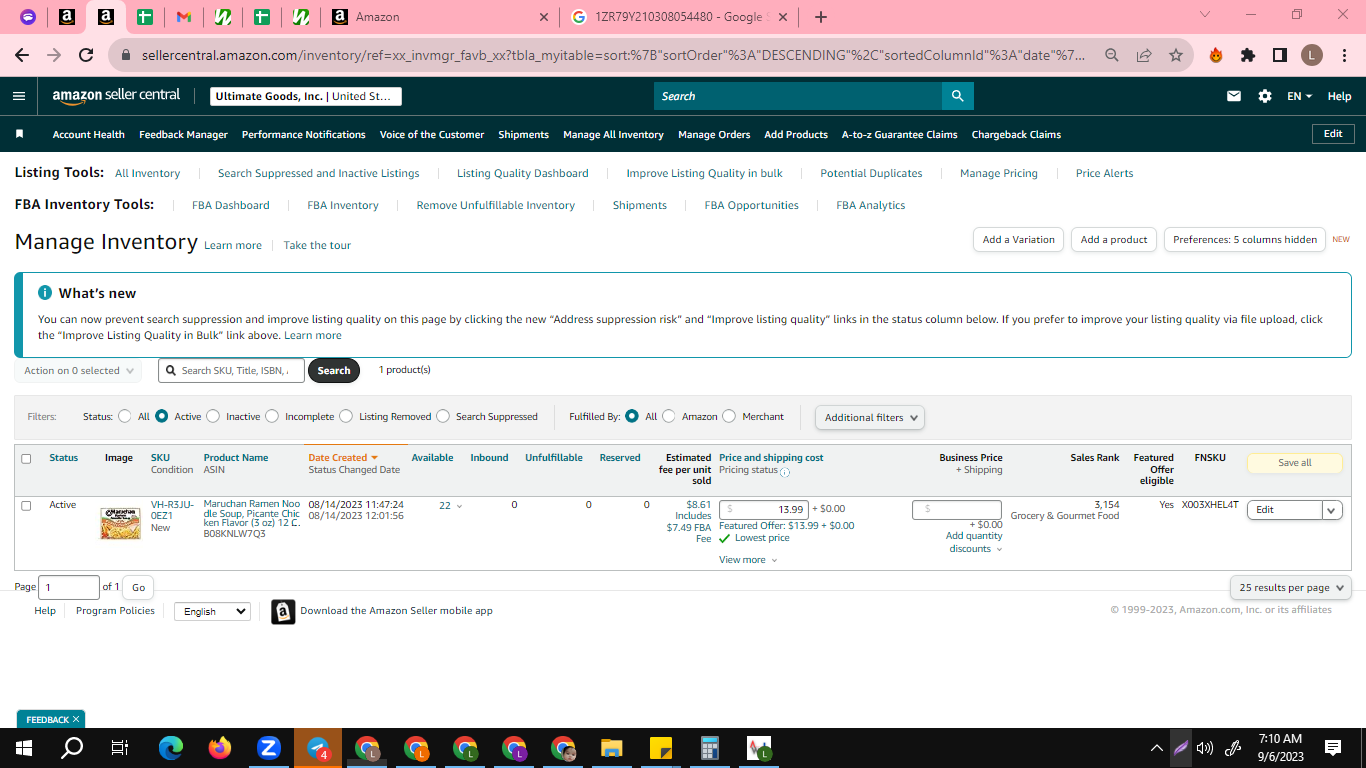Image resolution: width=1366 pixels, height=768 pixels.
Task: Select the Listing Removed radio button
Action: [x=346, y=416]
